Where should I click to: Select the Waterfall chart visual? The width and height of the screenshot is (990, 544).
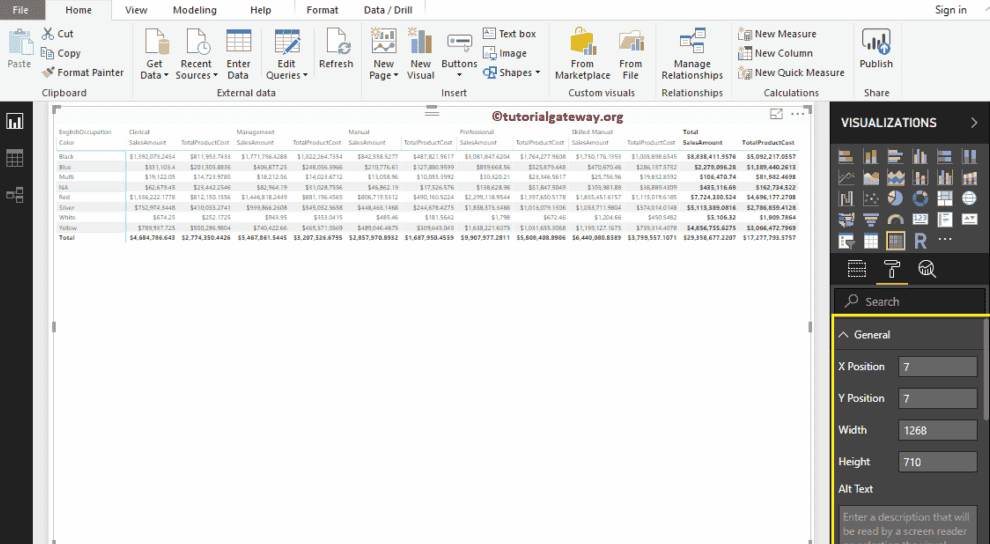pyautogui.click(x=846, y=199)
